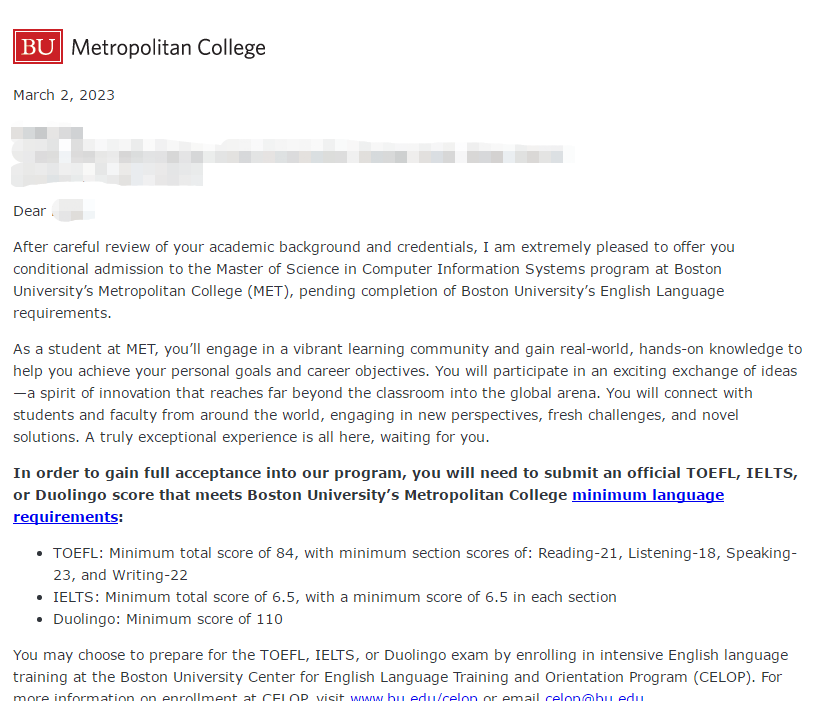
Task: Click the underlined requirements link text
Action: 65,517
